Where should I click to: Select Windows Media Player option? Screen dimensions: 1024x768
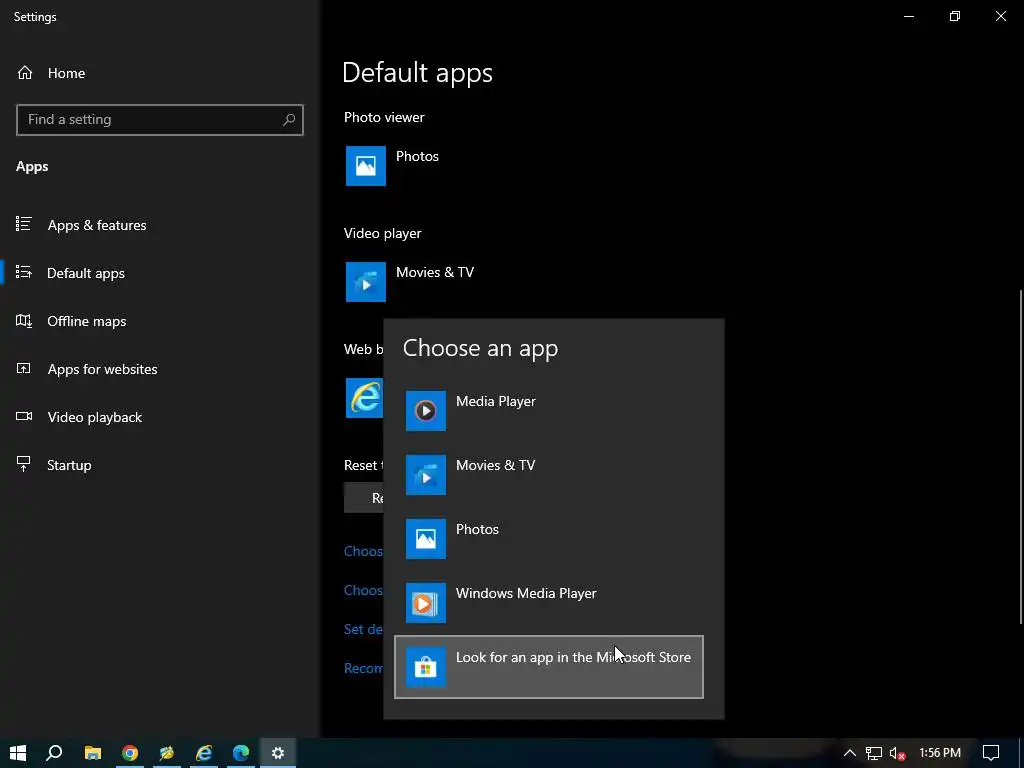[x=549, y=603]
